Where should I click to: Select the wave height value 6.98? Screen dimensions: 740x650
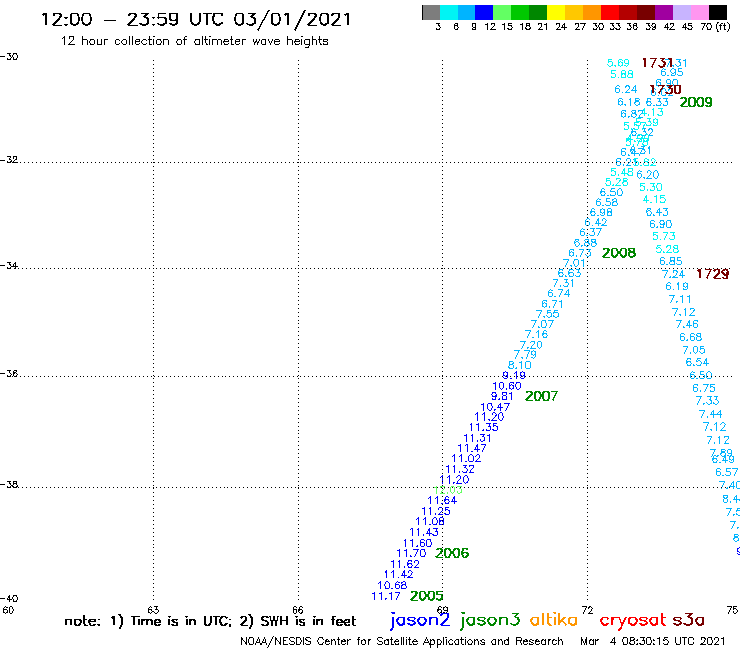pyautogui.click(x=601, y=212)
